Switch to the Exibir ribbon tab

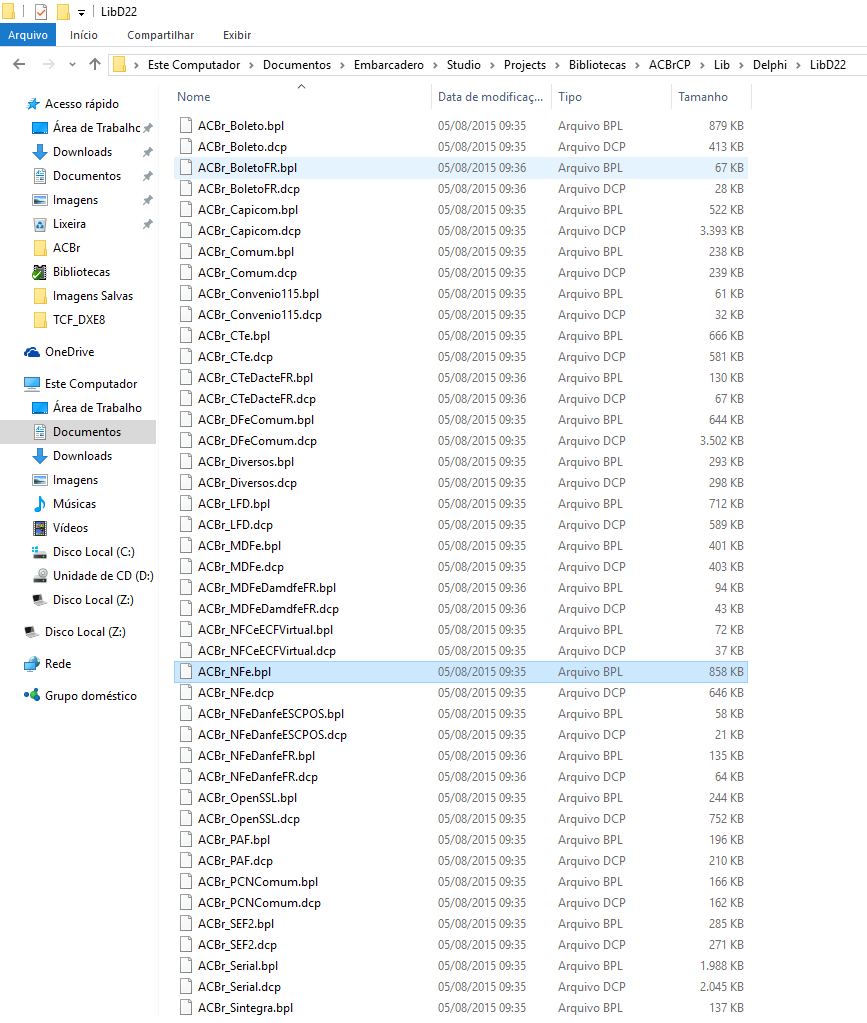(237, 35)
